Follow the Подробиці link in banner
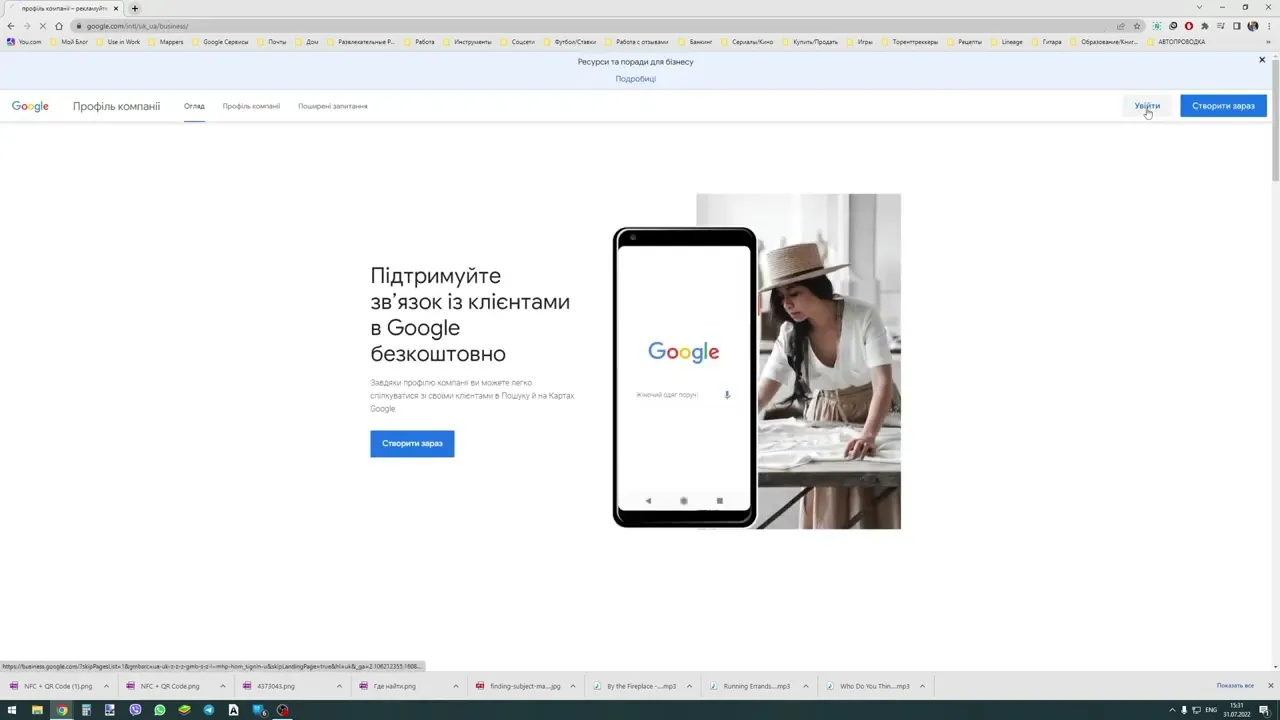Screen dimensions: 1280x720 [636, 79]
